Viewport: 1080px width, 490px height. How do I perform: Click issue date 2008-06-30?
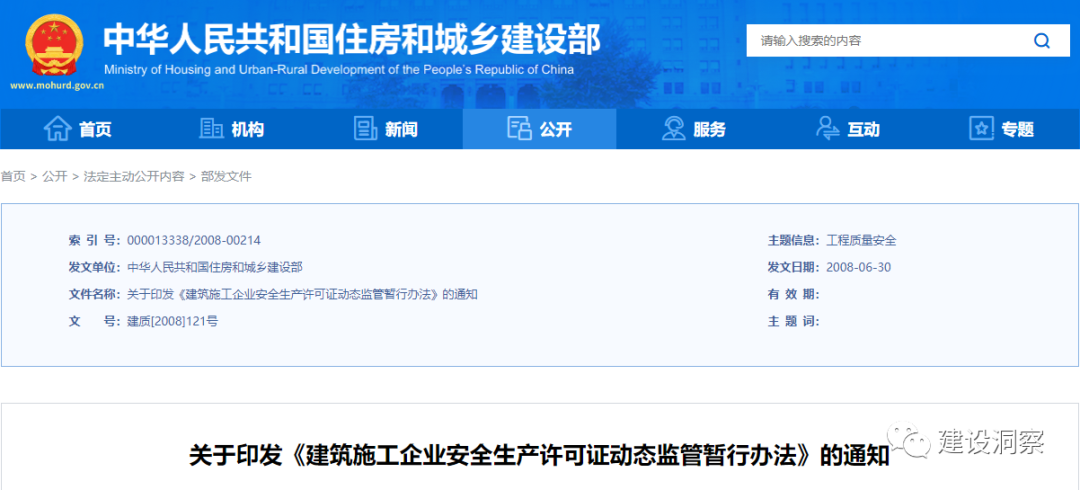pyautogui.click(x=858, y=267)
